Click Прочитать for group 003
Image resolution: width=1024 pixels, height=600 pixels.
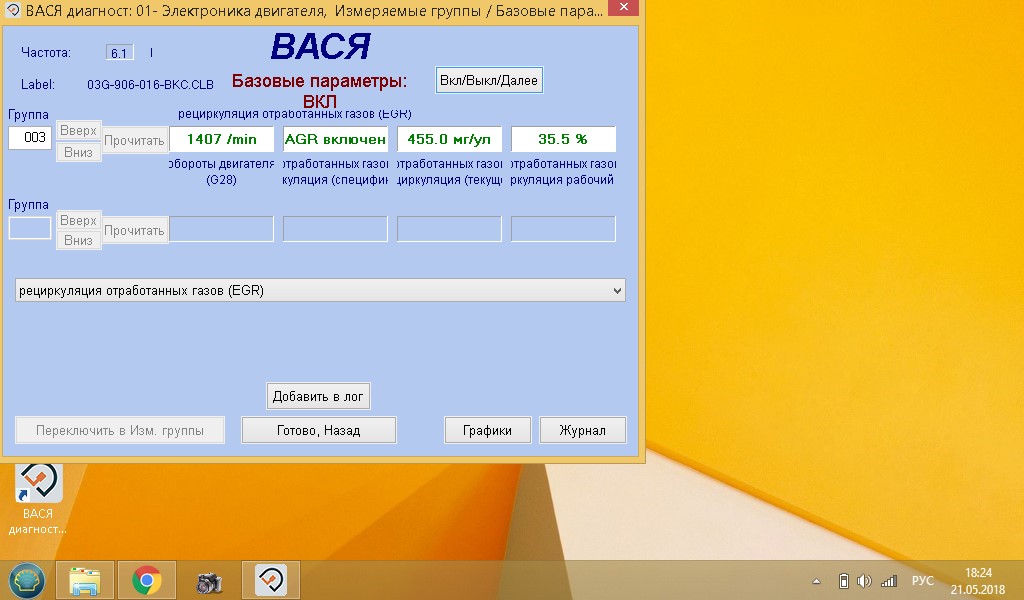[x=135, y=140]
